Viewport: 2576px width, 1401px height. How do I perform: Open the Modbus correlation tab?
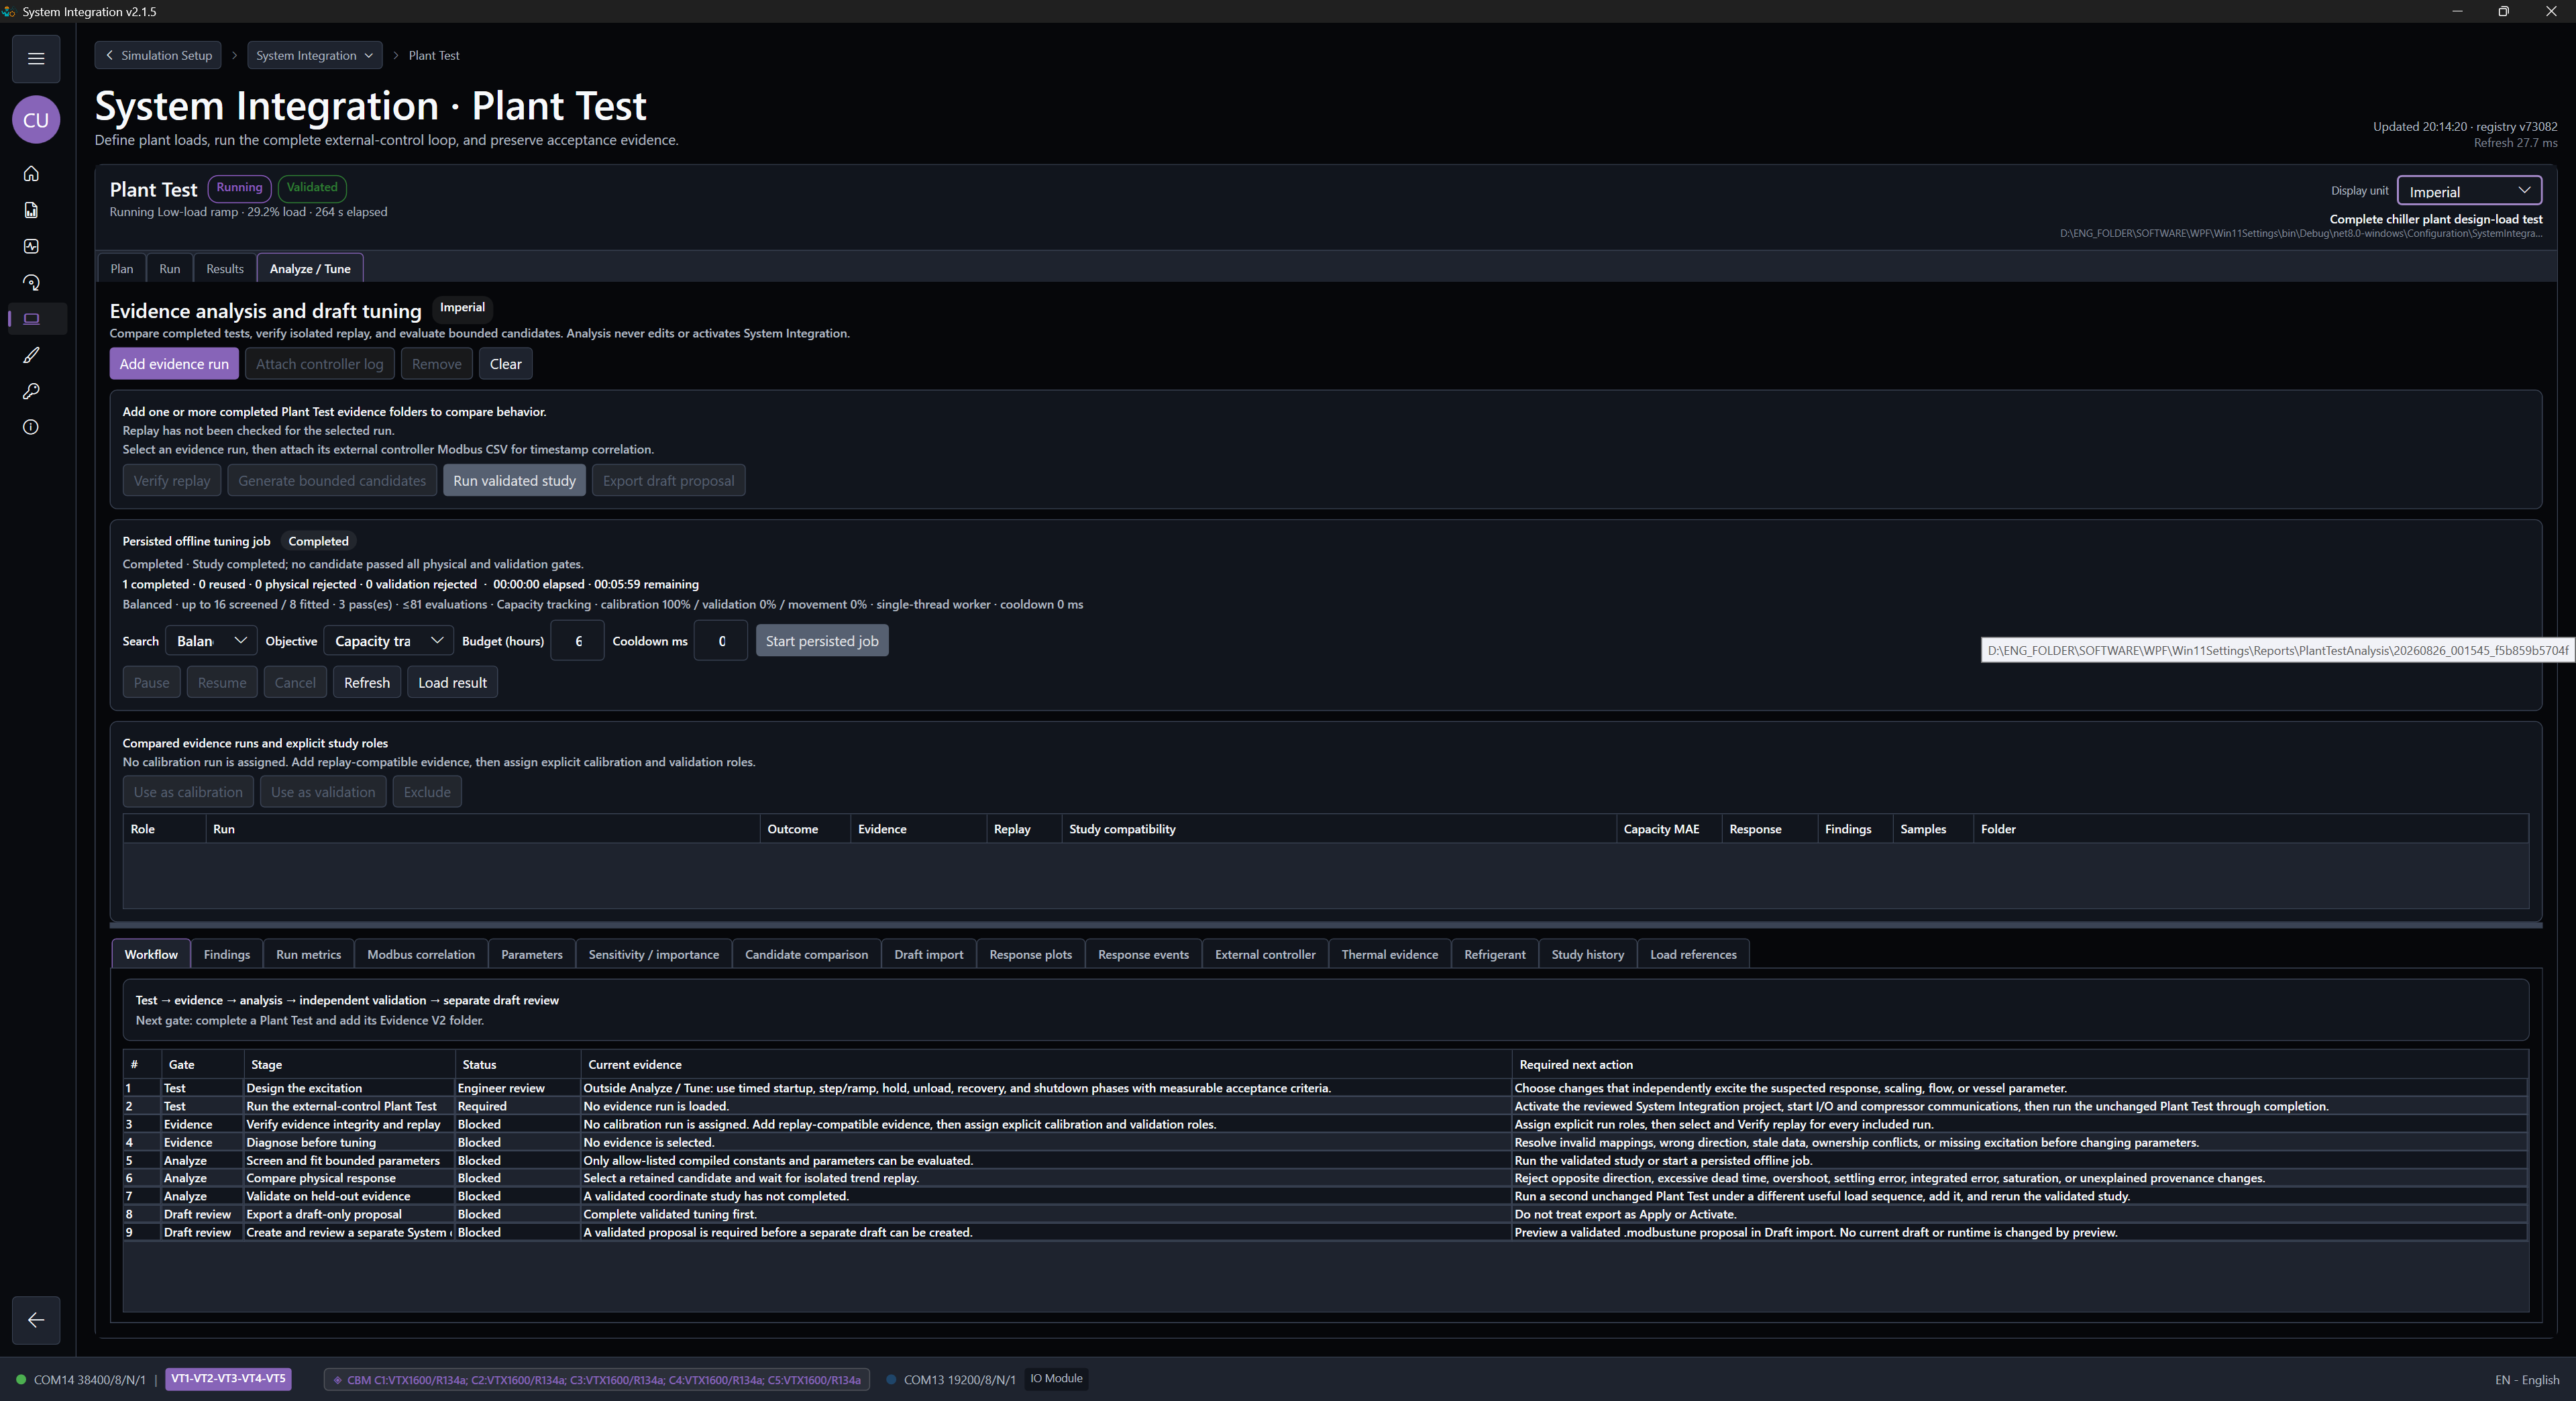click(421, 954)
